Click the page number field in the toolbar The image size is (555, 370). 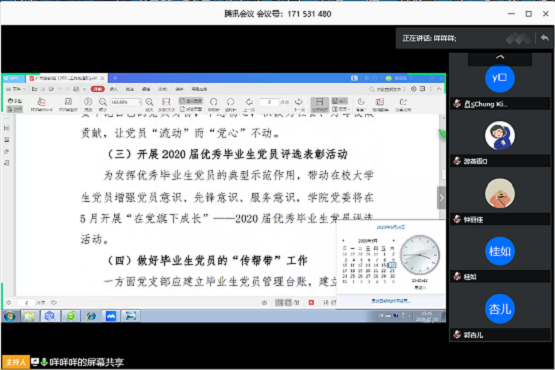[269, 102]
